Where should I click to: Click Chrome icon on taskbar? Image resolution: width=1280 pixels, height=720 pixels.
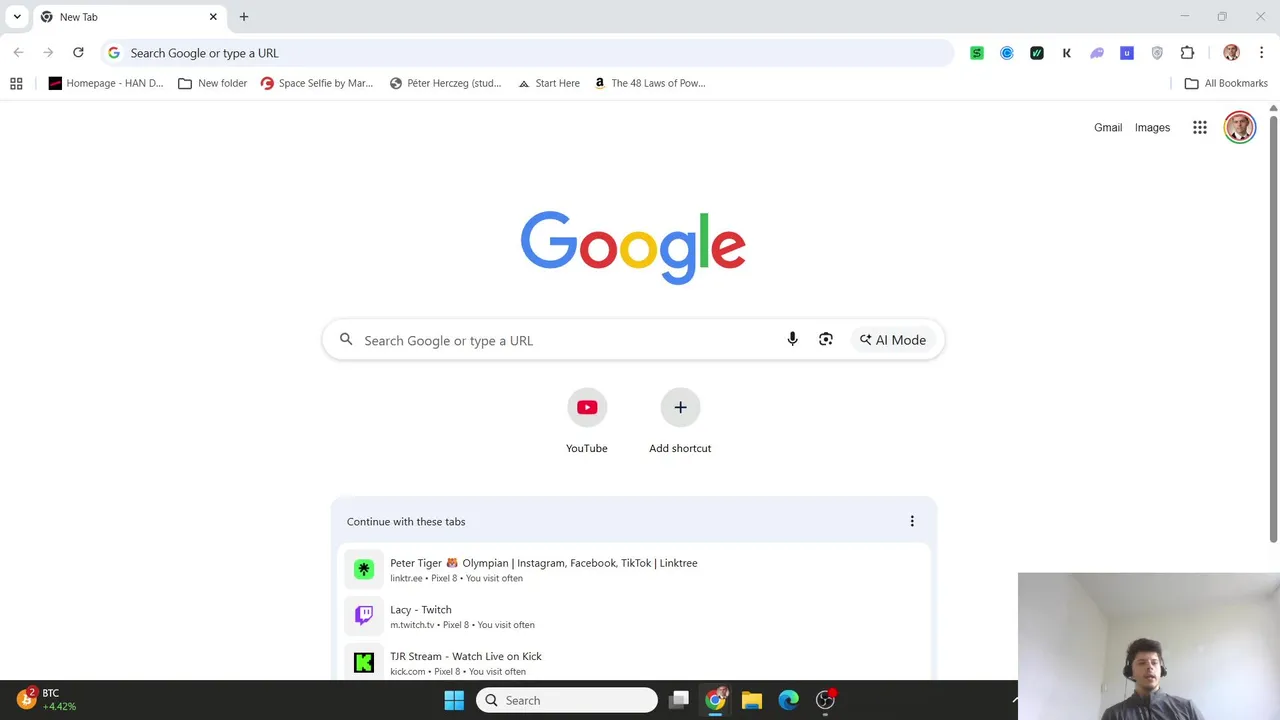[716, 700]
